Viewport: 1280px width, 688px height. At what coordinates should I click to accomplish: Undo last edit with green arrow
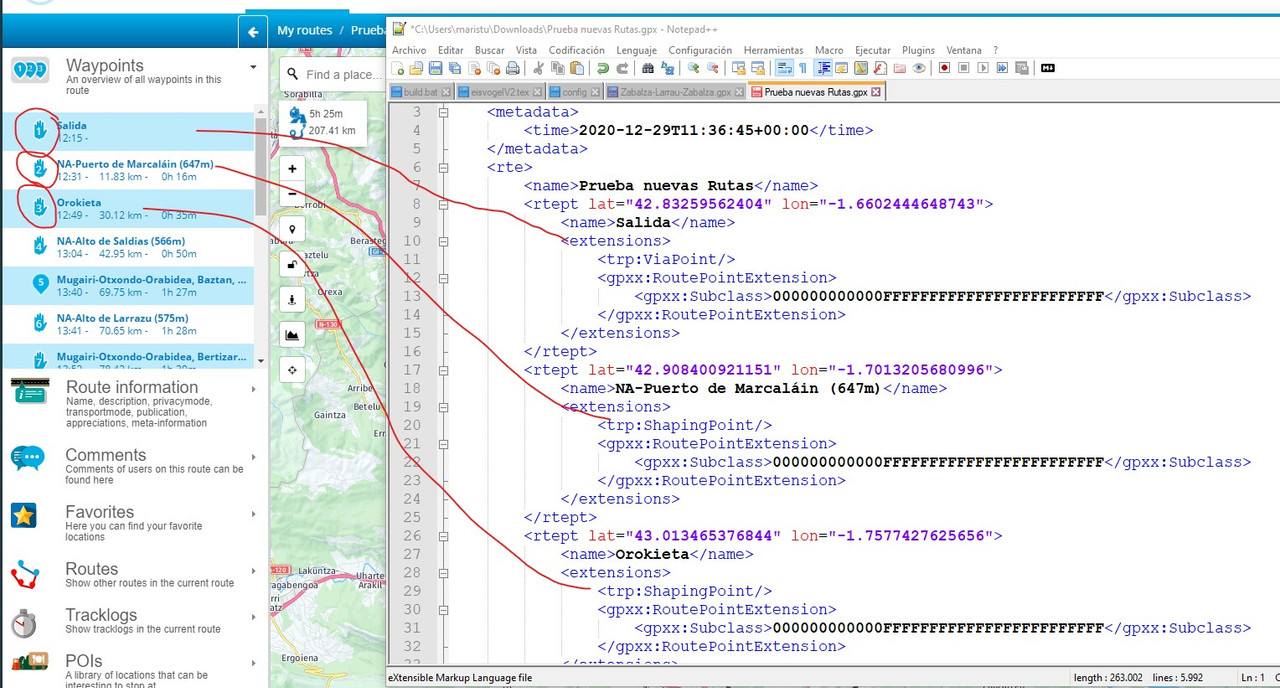(603, 68)
